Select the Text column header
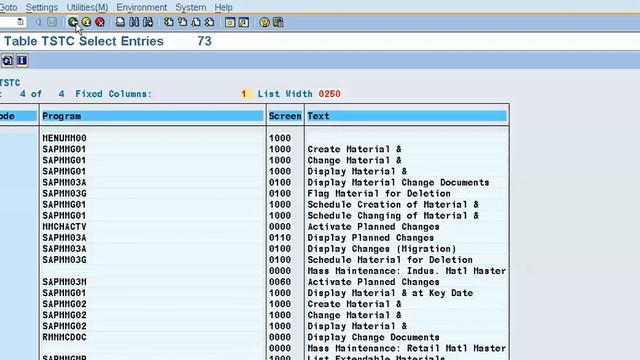Image resolution: width=640 pixels, height=360 pixels. 407,116
